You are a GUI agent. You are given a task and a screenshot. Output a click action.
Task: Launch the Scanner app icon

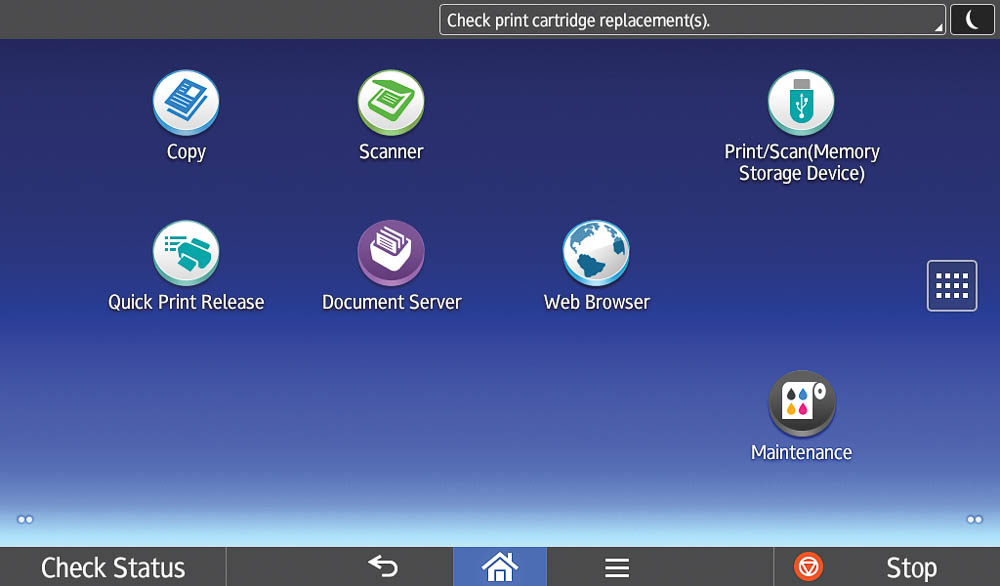pyautogui.click(x=391, y=102)
